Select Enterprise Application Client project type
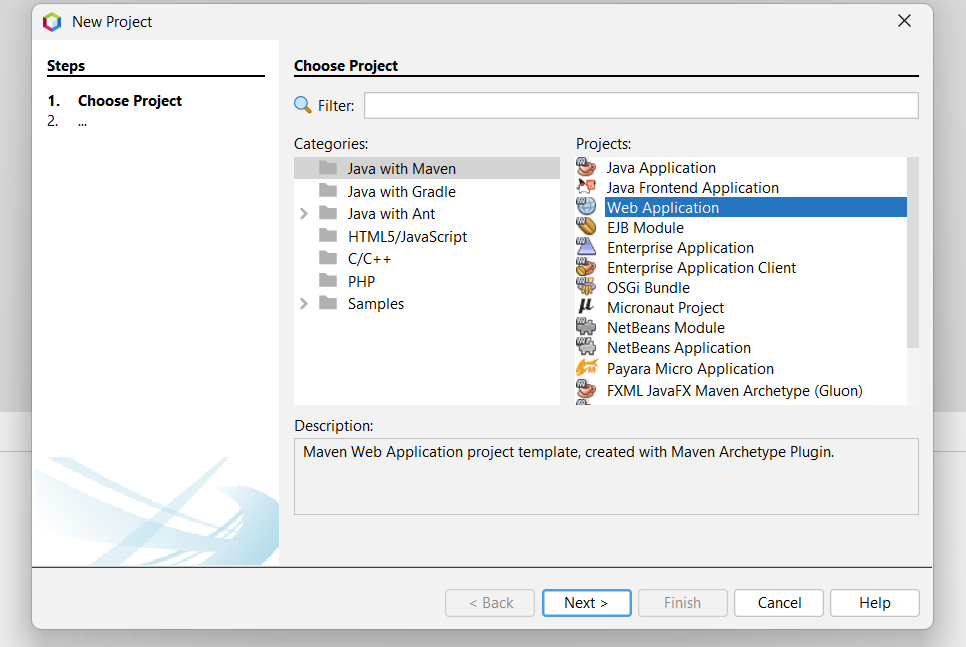Viewport: 966px width, 647px height. [x=701, y=267]
